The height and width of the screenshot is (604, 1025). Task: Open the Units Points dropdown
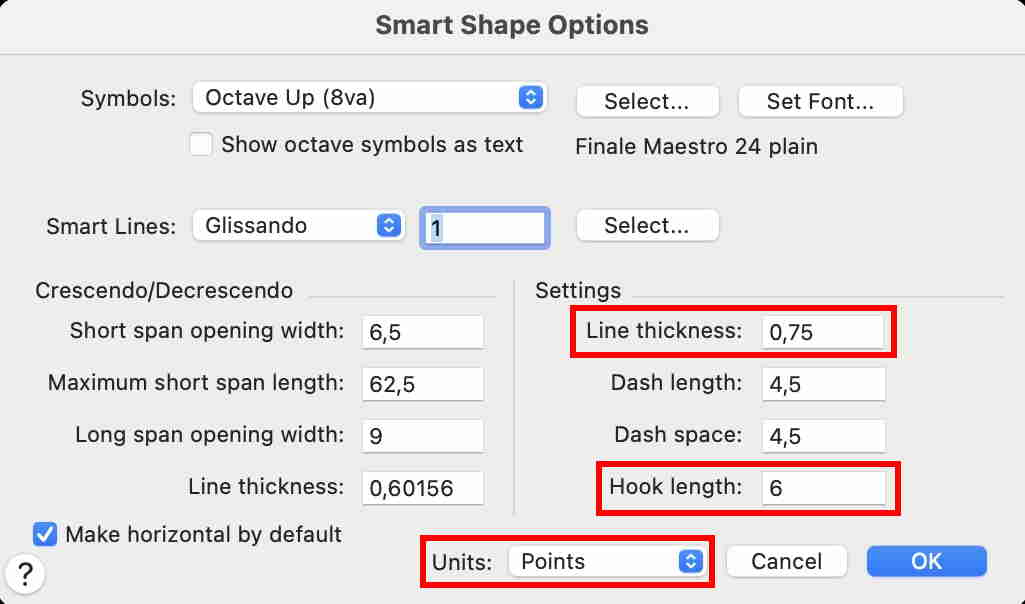pyautogui.click(x=606, y=561)
